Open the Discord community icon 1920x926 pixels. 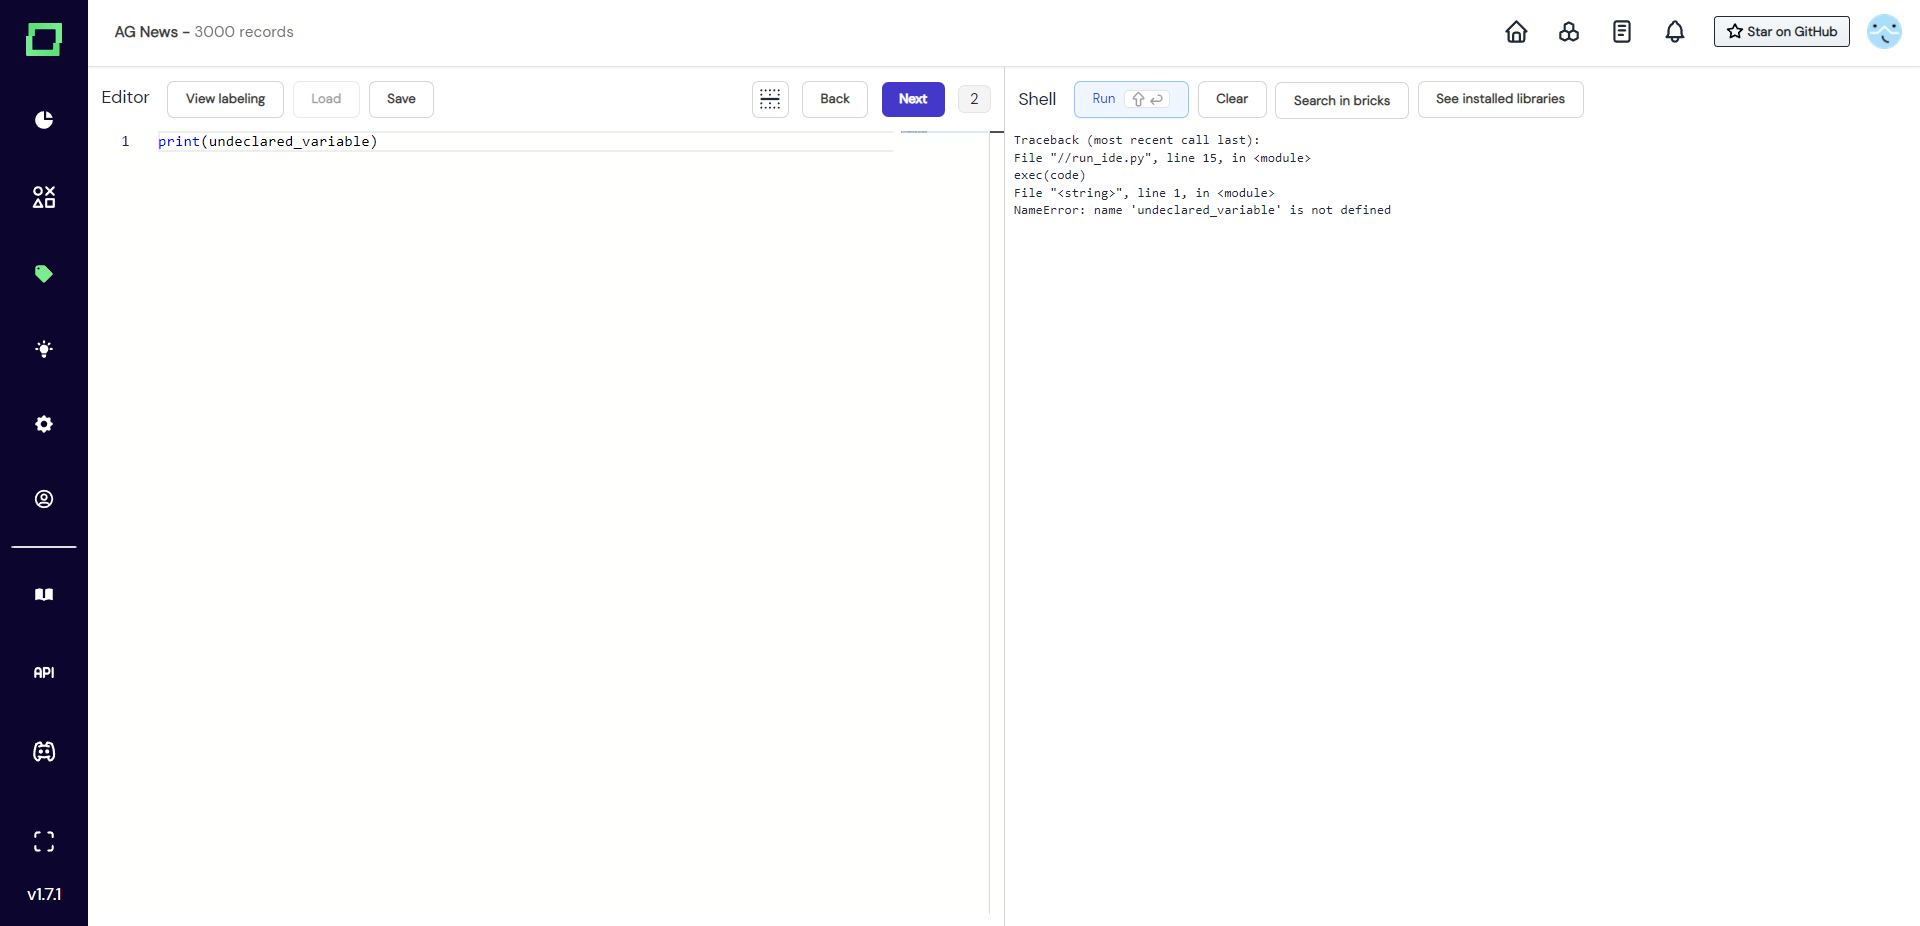(44, 752)
